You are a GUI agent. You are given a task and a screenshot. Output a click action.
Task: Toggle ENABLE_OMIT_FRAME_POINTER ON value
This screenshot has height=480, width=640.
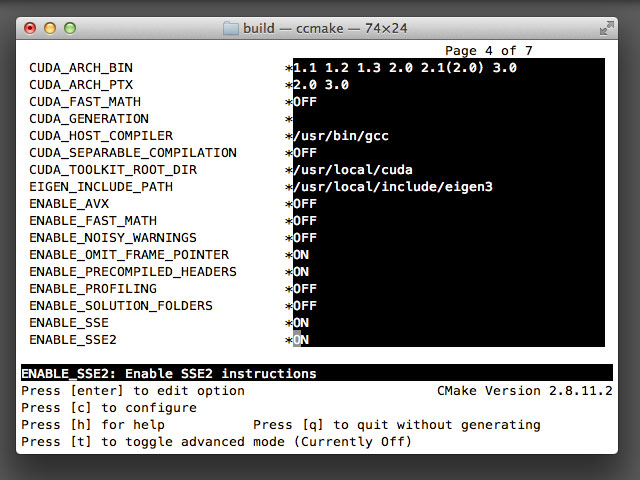tap(301, 255)
